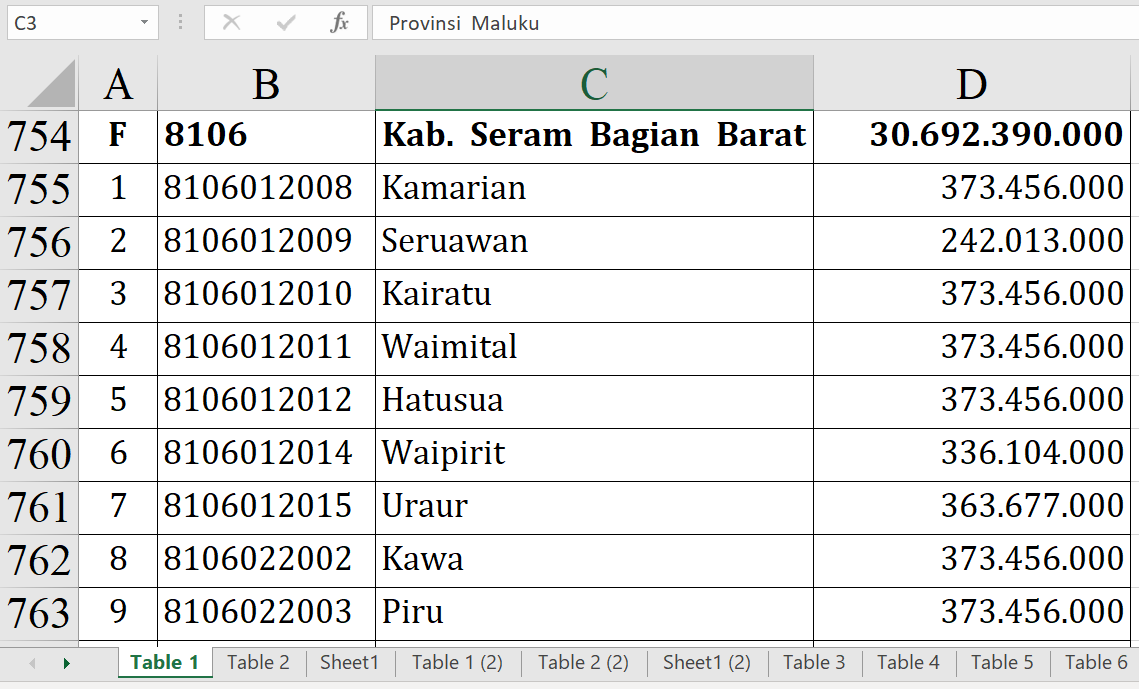Select cell containing Kab. Seram Bagian Barat
The height and width of the screenshot is (689, 1139).
pos(594,136)
